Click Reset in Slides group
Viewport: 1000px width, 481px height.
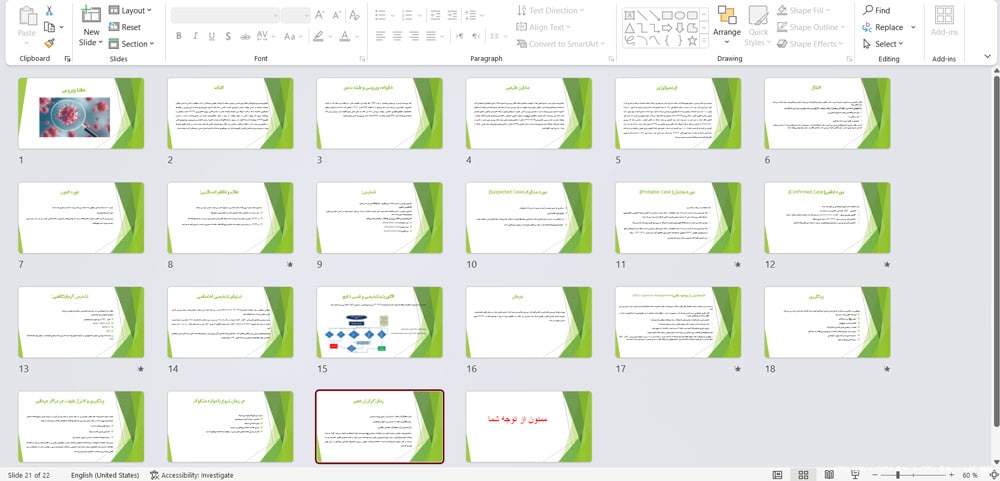(125, 27)
